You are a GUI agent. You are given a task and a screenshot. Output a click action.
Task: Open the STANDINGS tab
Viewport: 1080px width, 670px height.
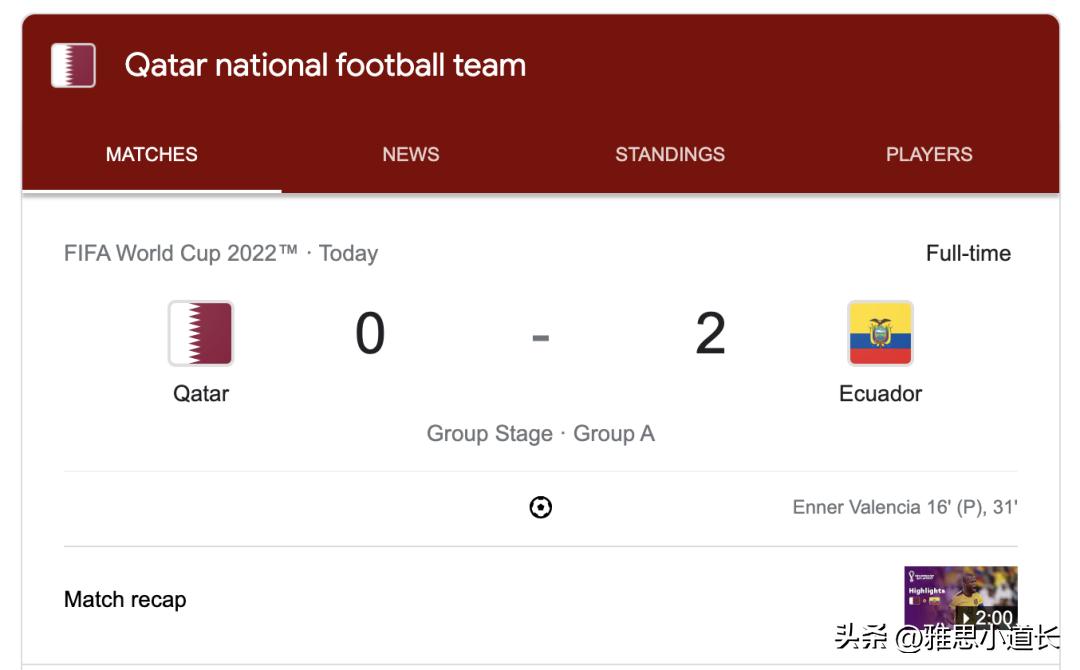[670, 154]
